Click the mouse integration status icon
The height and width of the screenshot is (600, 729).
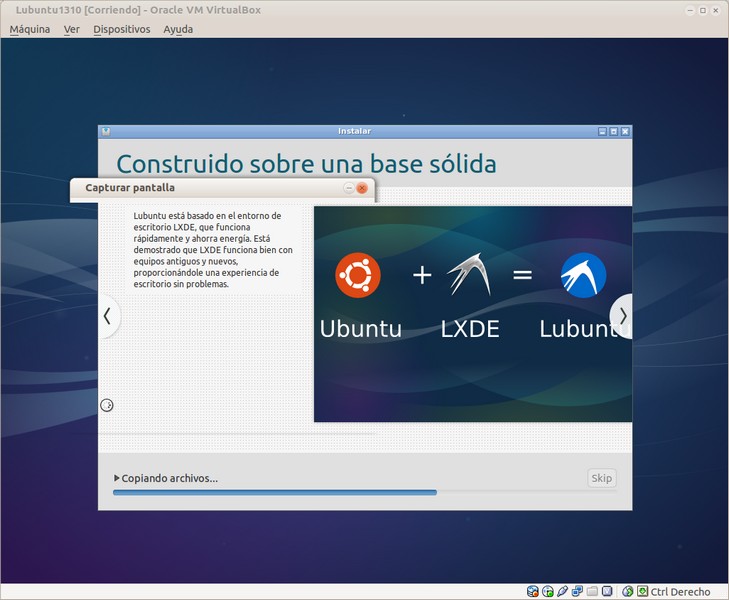(627, 592)
